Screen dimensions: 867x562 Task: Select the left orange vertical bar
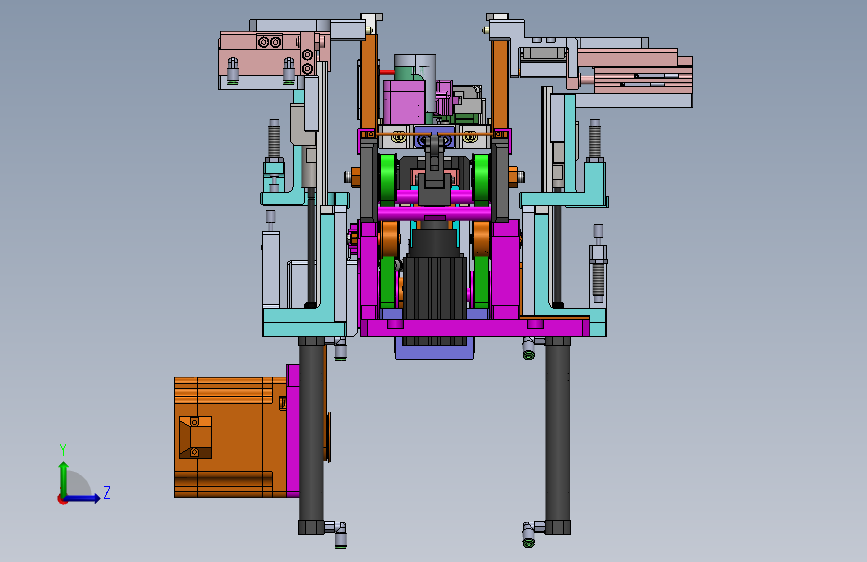[369, 81]
